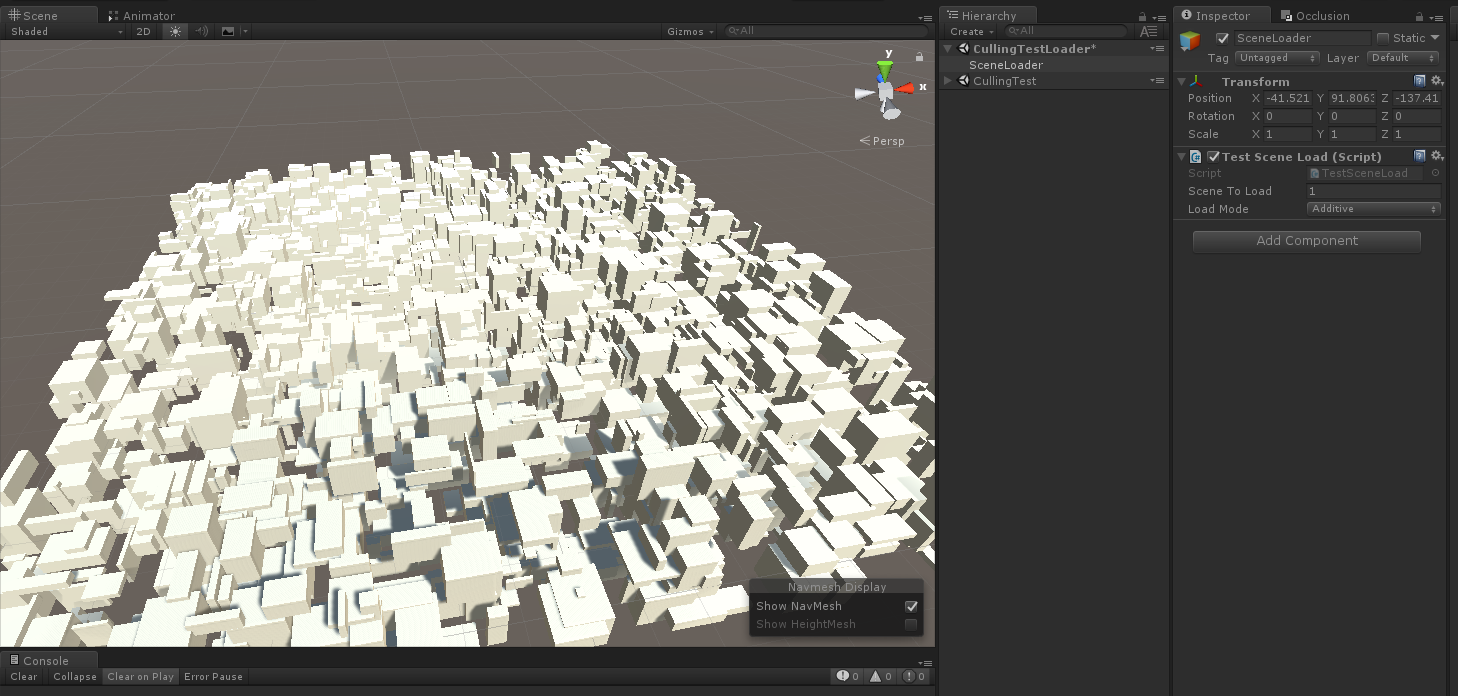This screenshot has width=1458, height=696.
Task: Click the Script object picker circle
Action: [x=1435, y=172]
